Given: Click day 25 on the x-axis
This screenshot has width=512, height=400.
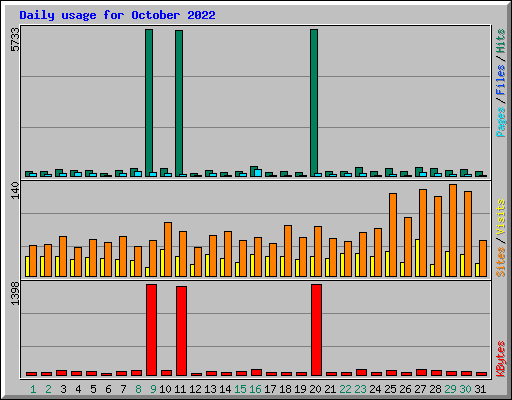Looking at the screenshot, I should pyautogui.click(x=390, y=389).
